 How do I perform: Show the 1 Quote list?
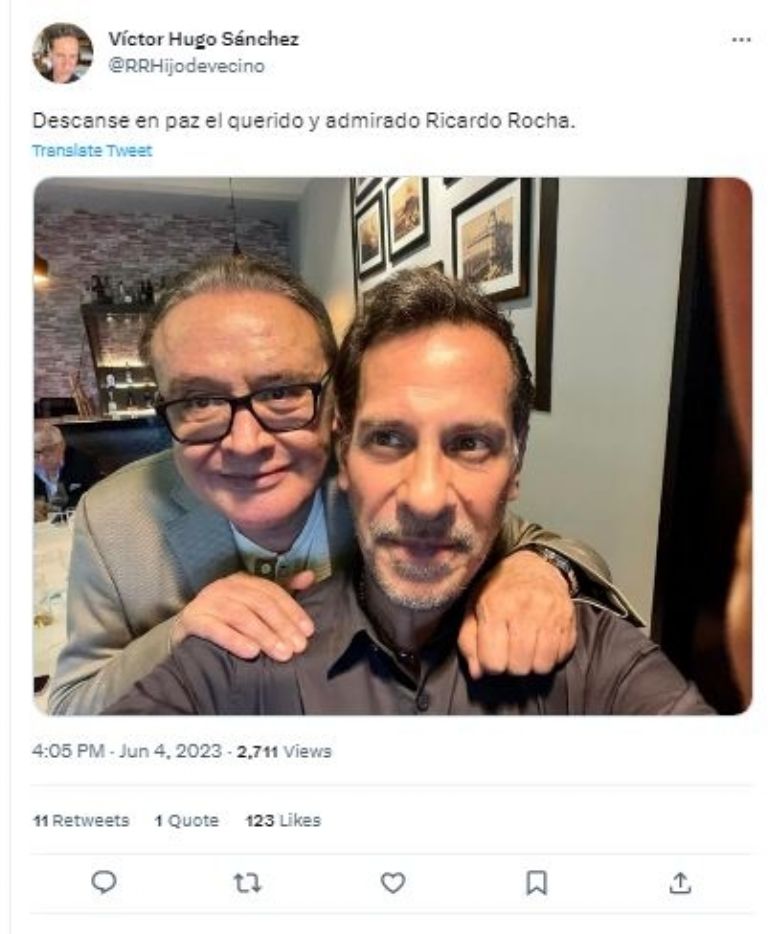(x=186, y=820)
